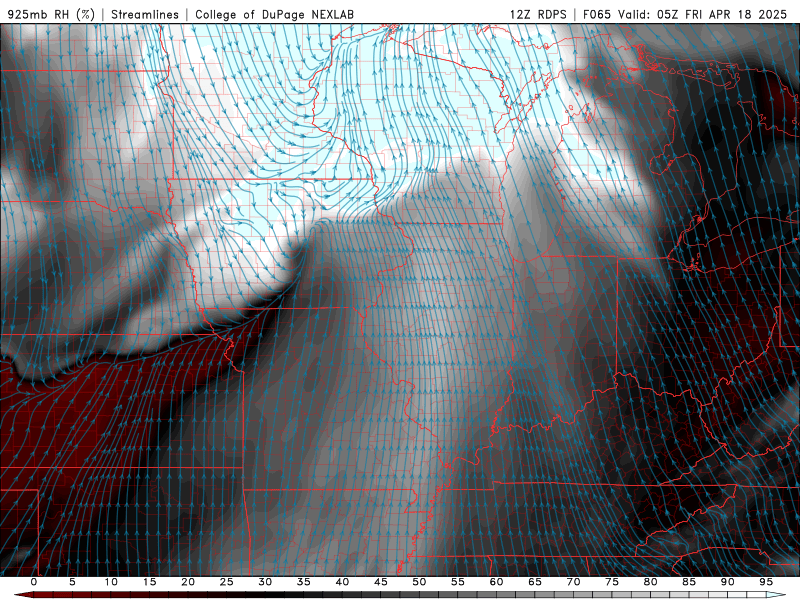
Task: Click the 20 label on the colorbar
Action: click(x=188, y=582)
